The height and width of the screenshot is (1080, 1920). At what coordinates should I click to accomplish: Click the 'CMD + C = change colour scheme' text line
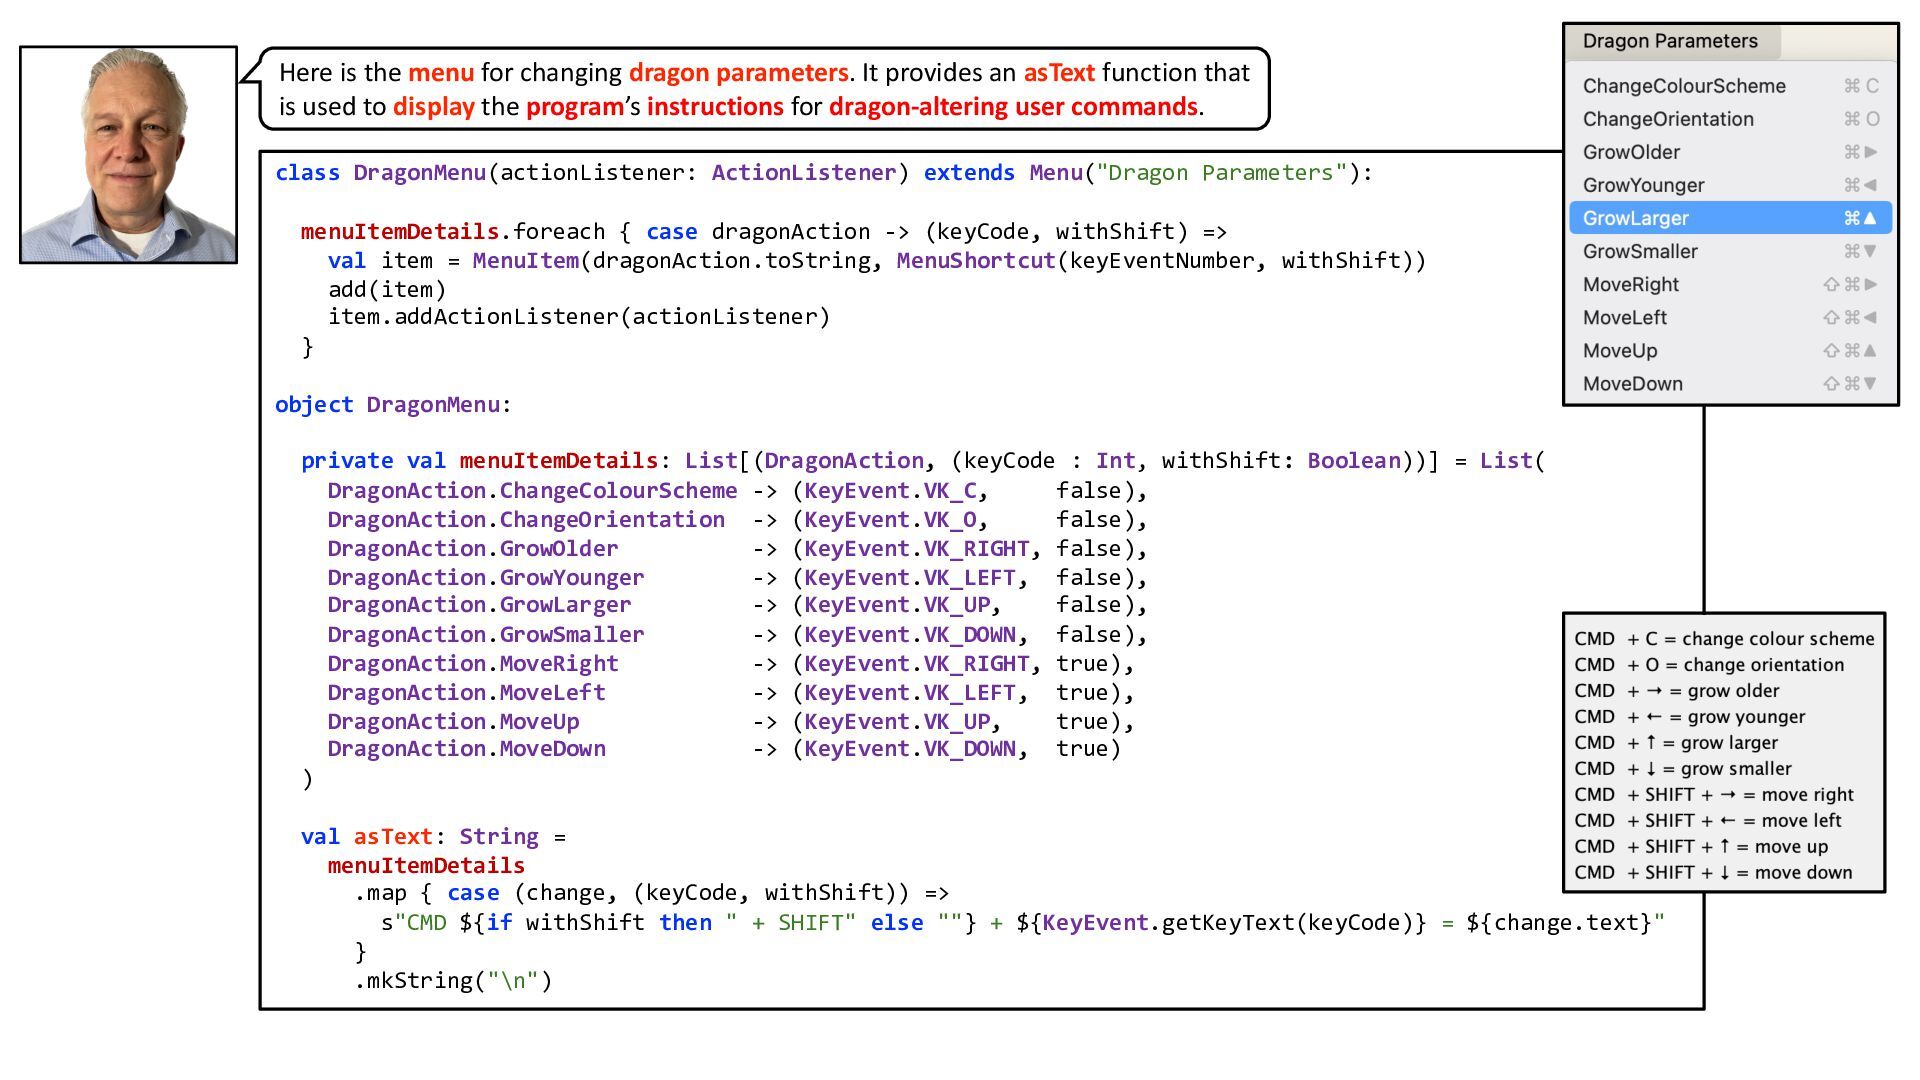pyautogui.click(x=1724, y=639)
